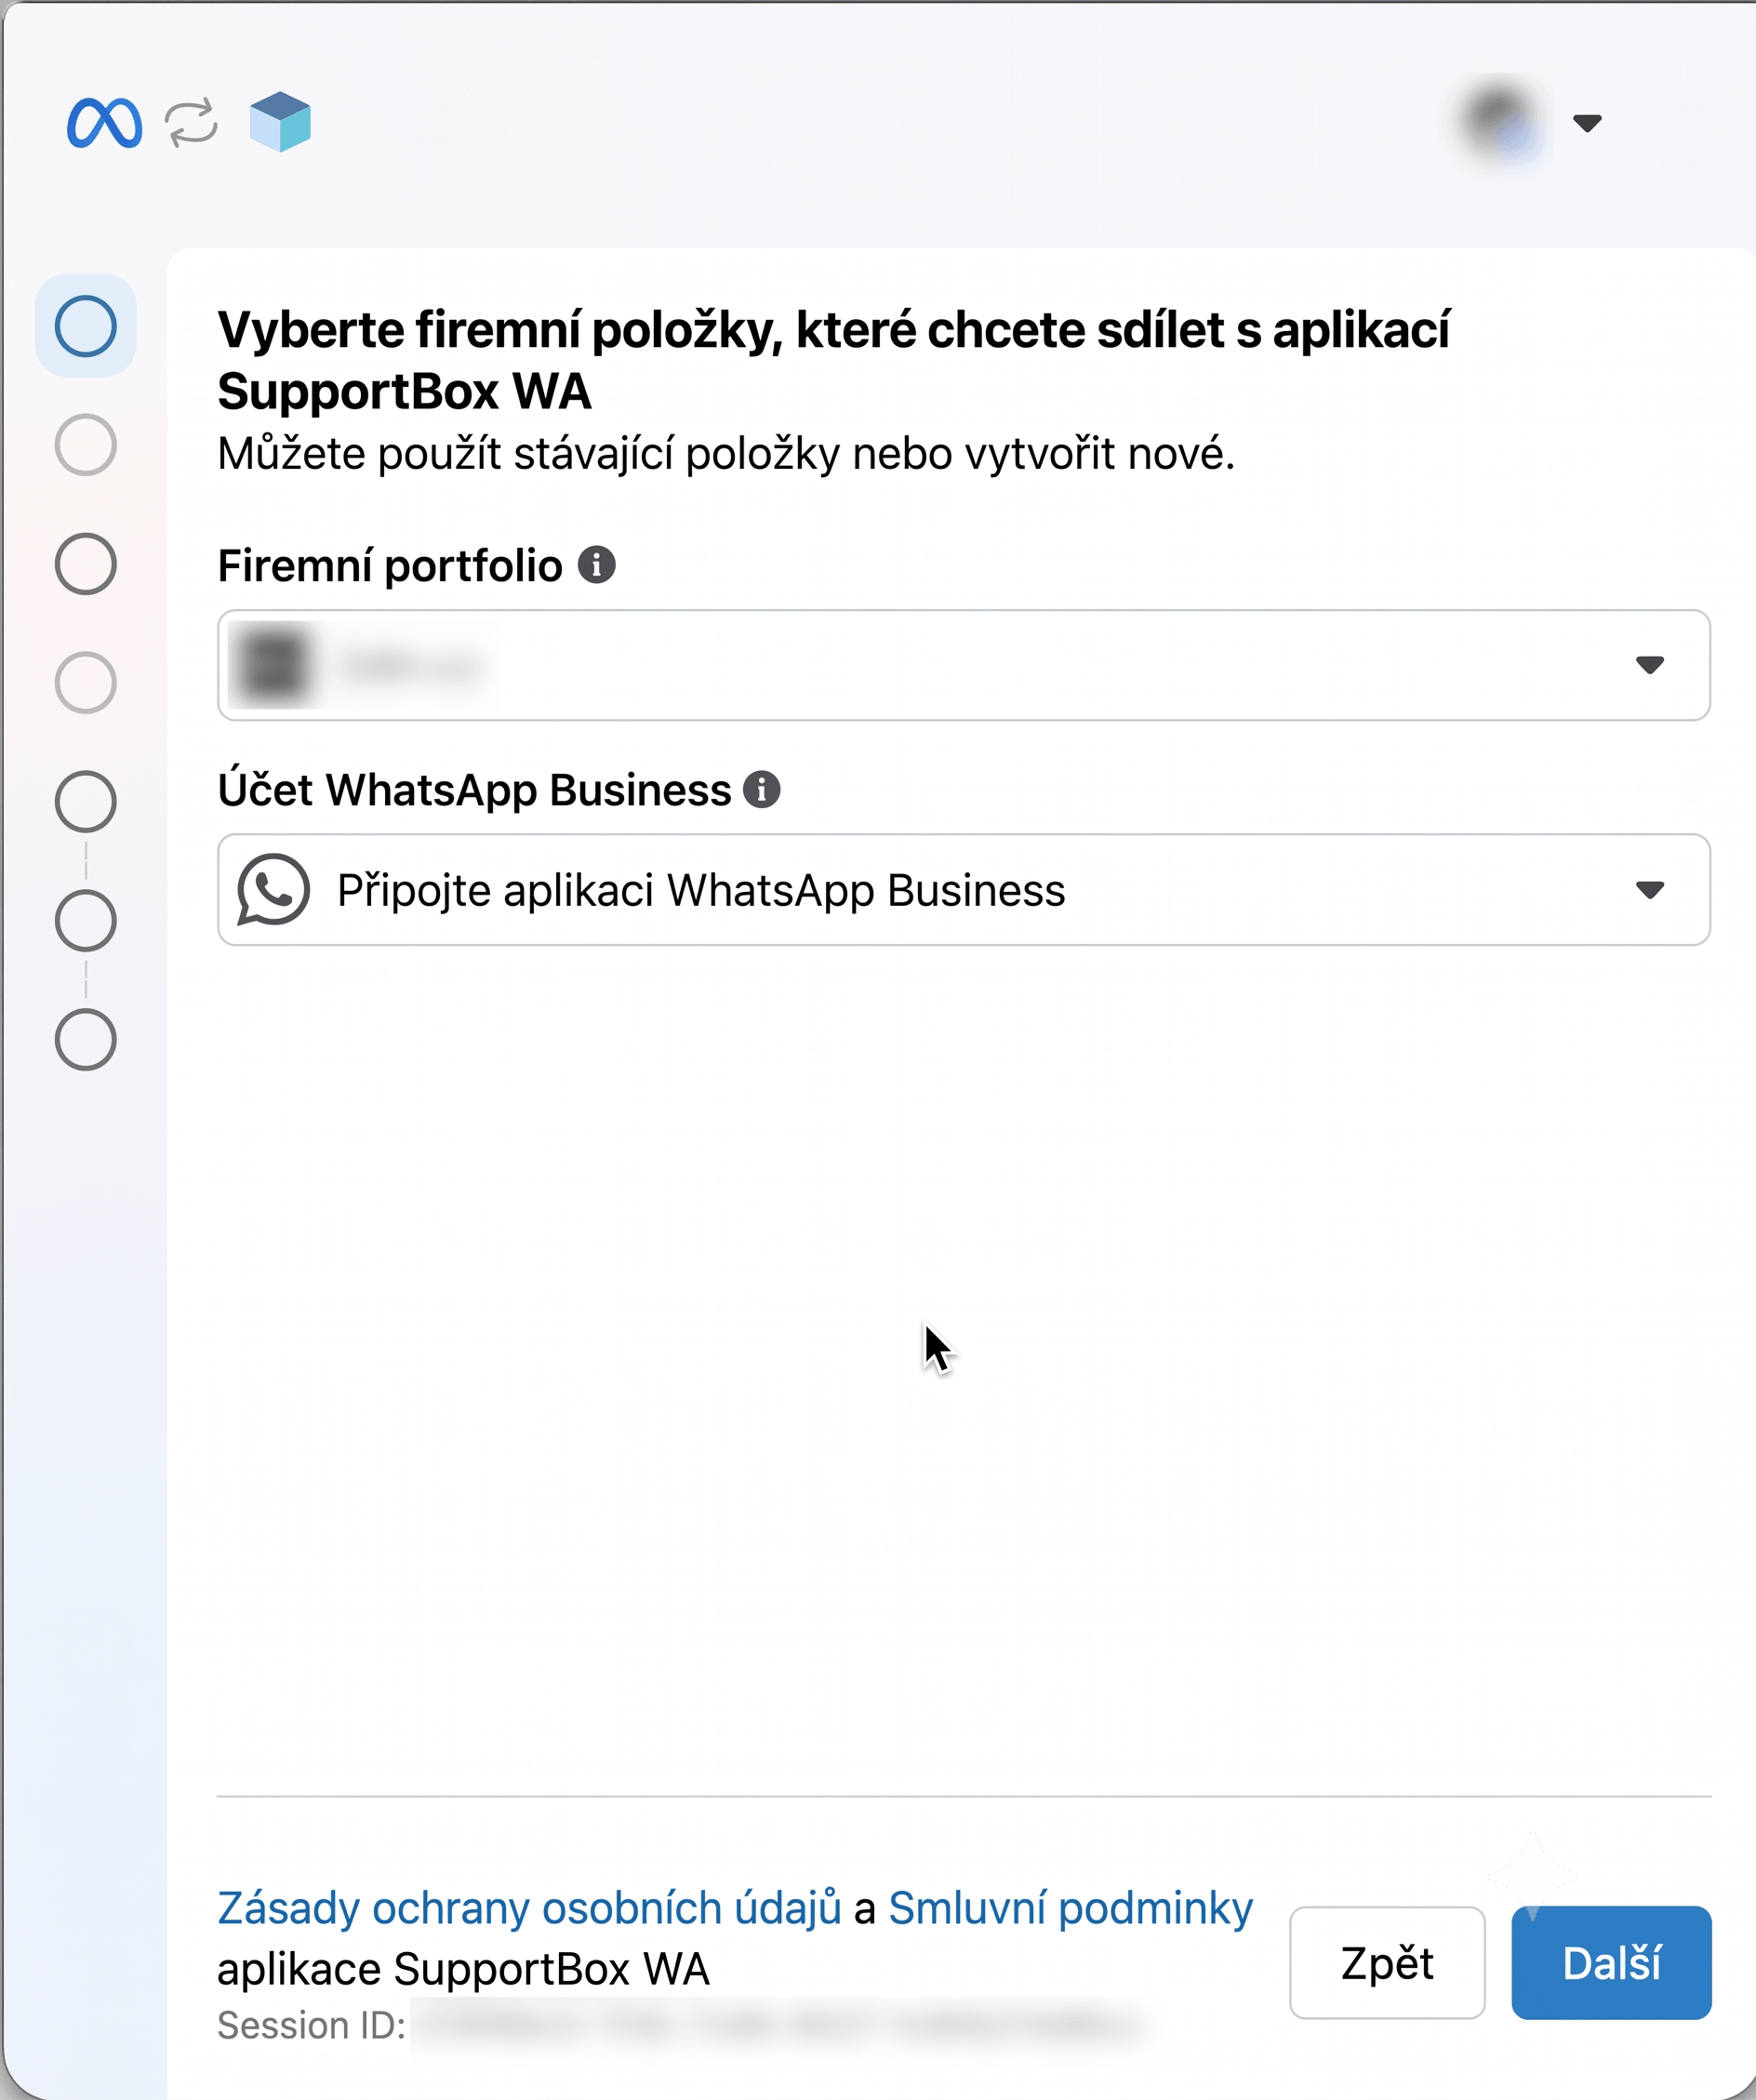
Task: Jump to the last step circle
Action: point(86,1040)
